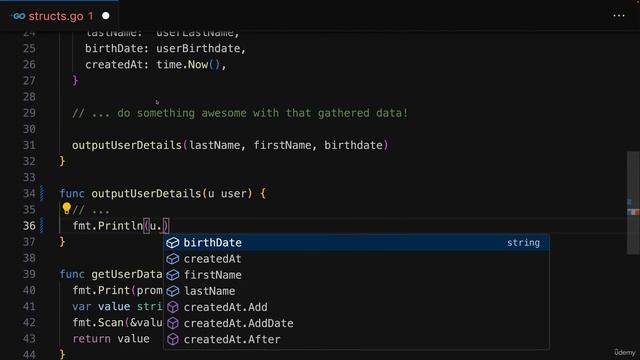The width and height of the screenshot is (640, 360).
Task: Click 'fmt.Println' on line 36
Action: pyautogui.click(x=108, y=226)
